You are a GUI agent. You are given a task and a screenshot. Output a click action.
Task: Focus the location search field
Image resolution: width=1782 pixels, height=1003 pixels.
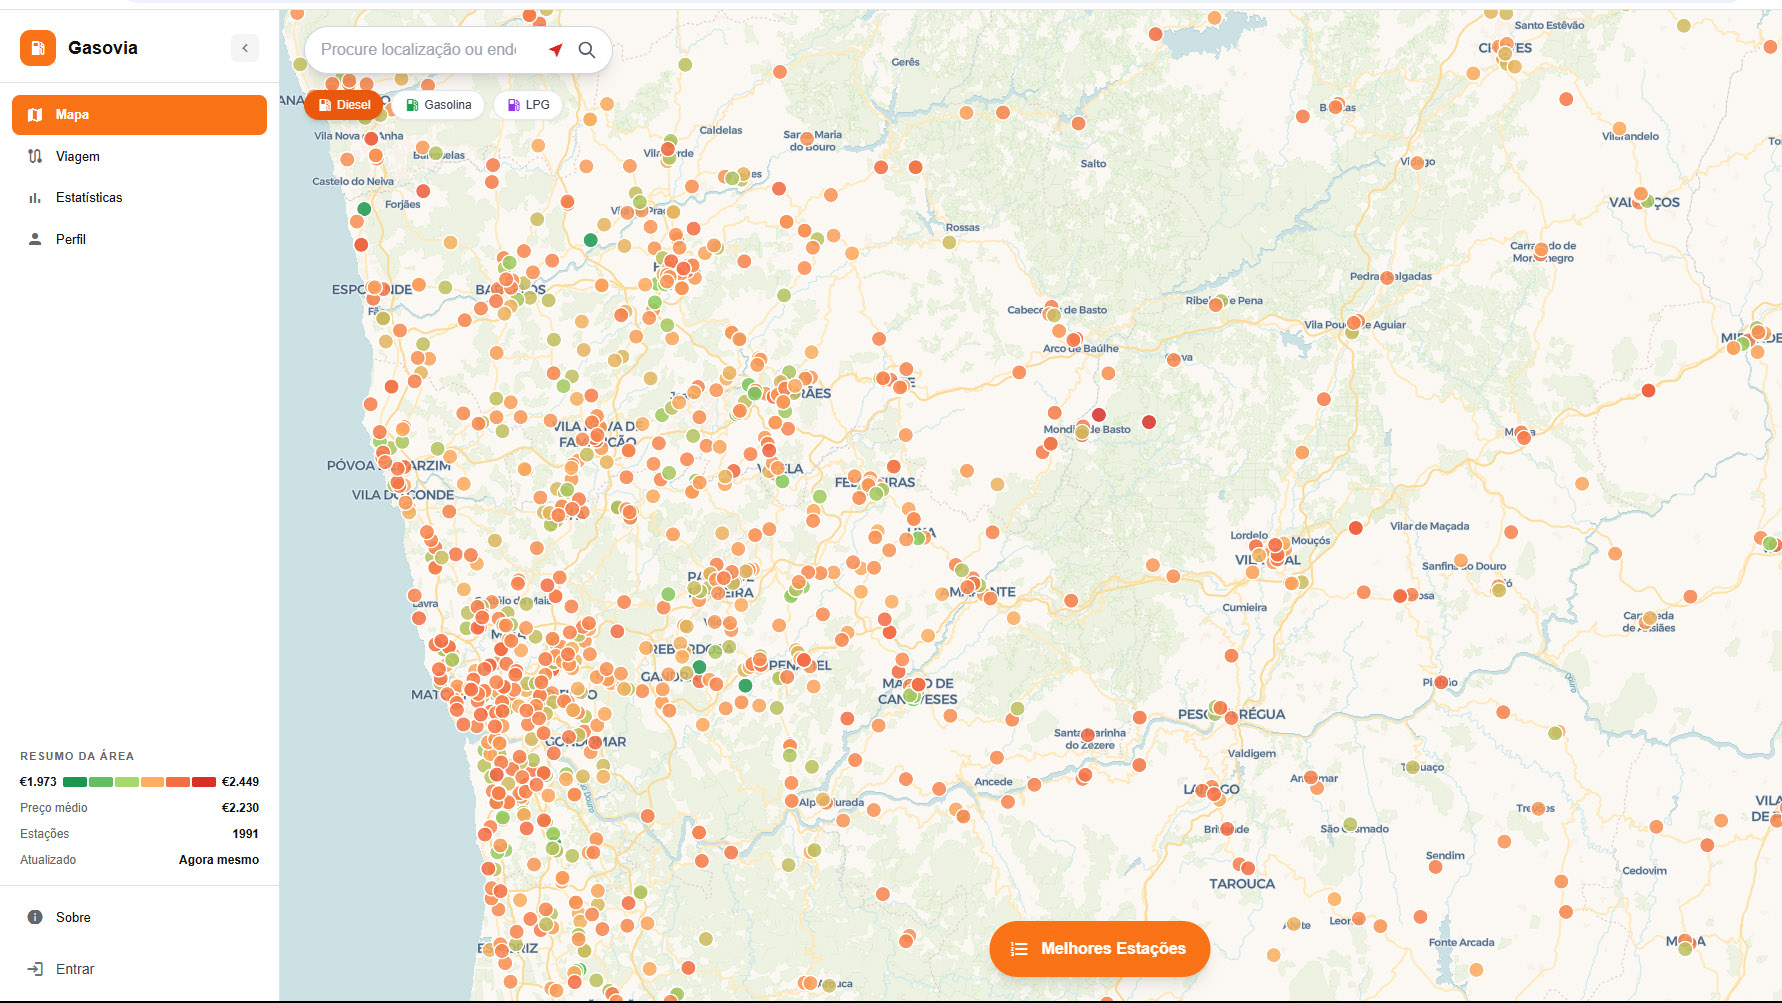[419, 50]
